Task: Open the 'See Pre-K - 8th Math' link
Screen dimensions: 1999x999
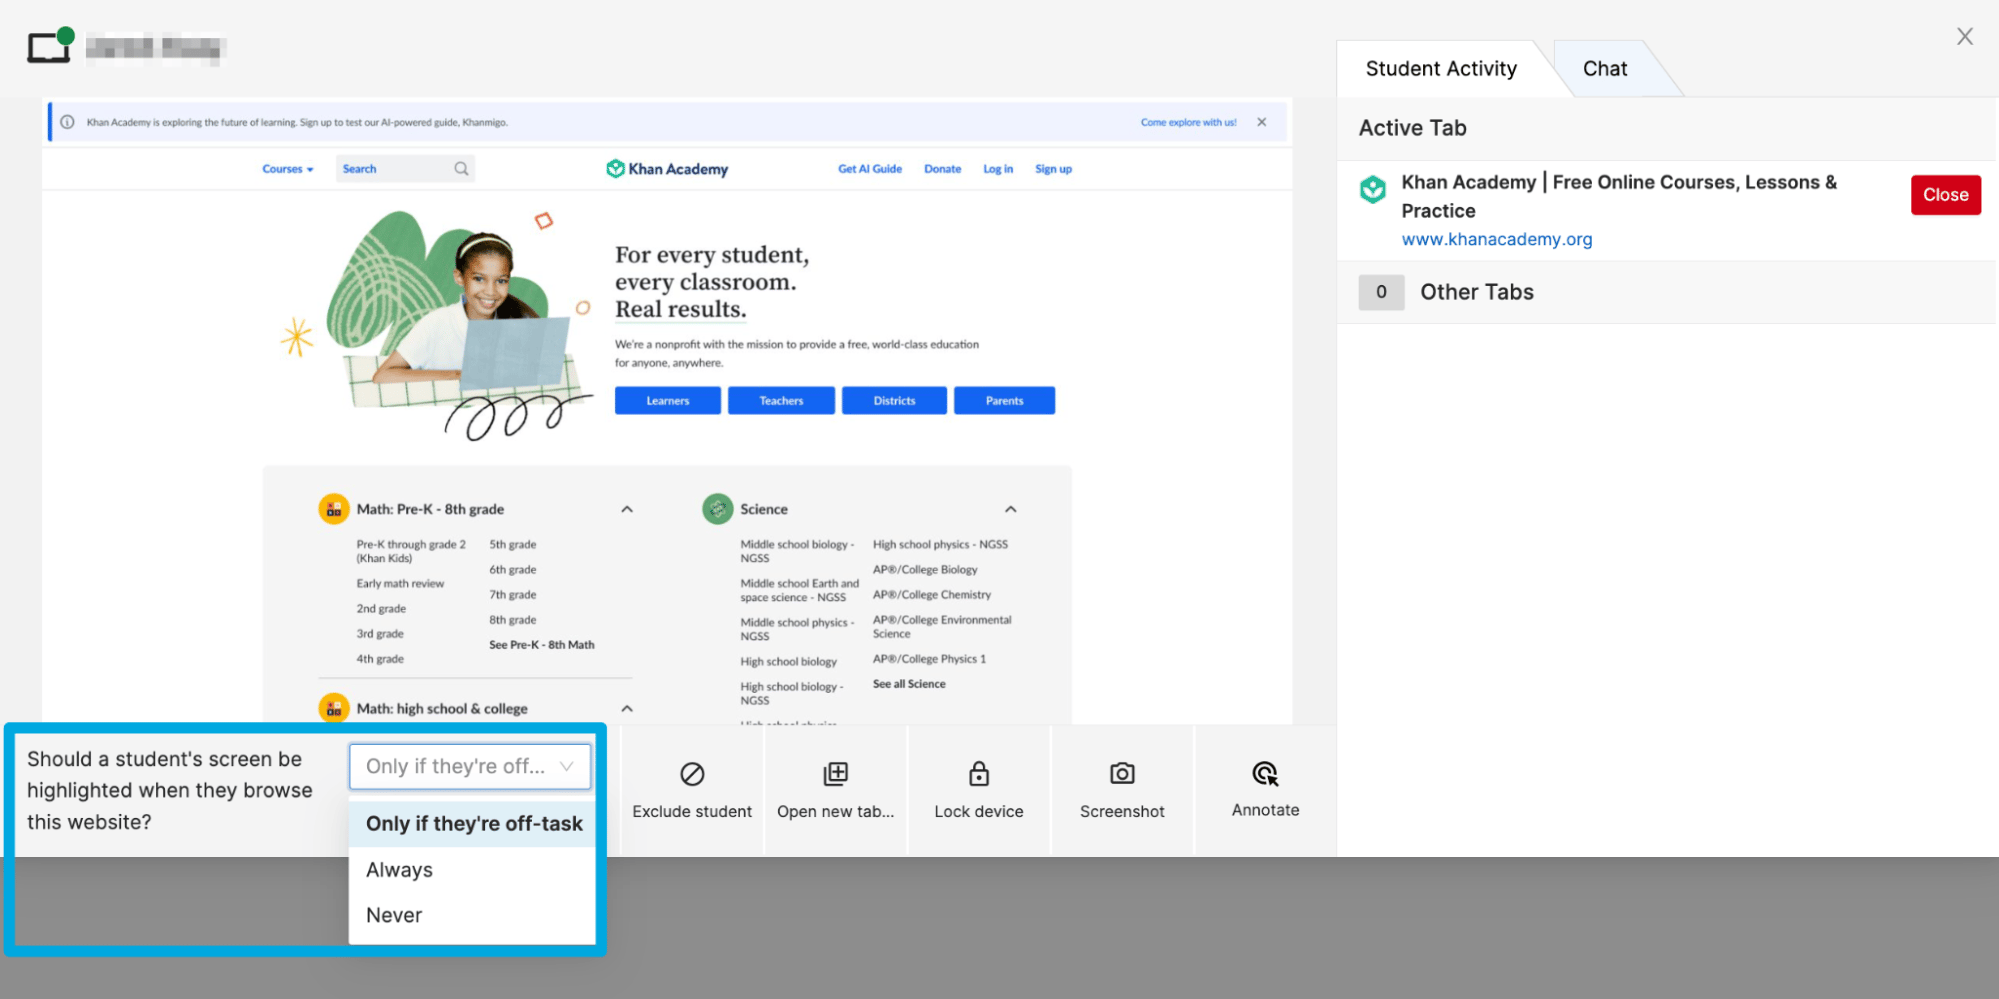Action: click(x=541, y=645)
